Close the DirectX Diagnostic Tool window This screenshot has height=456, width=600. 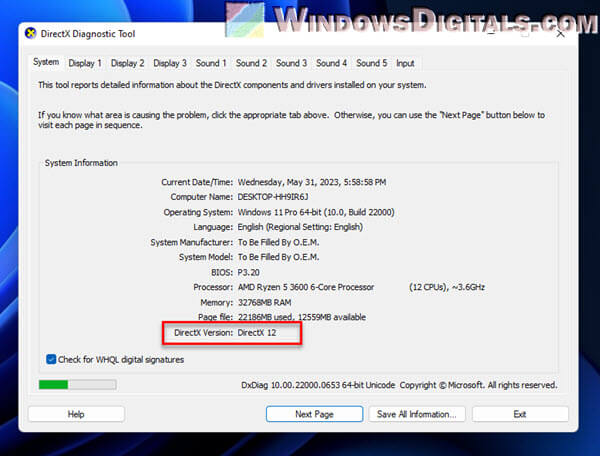560,34
